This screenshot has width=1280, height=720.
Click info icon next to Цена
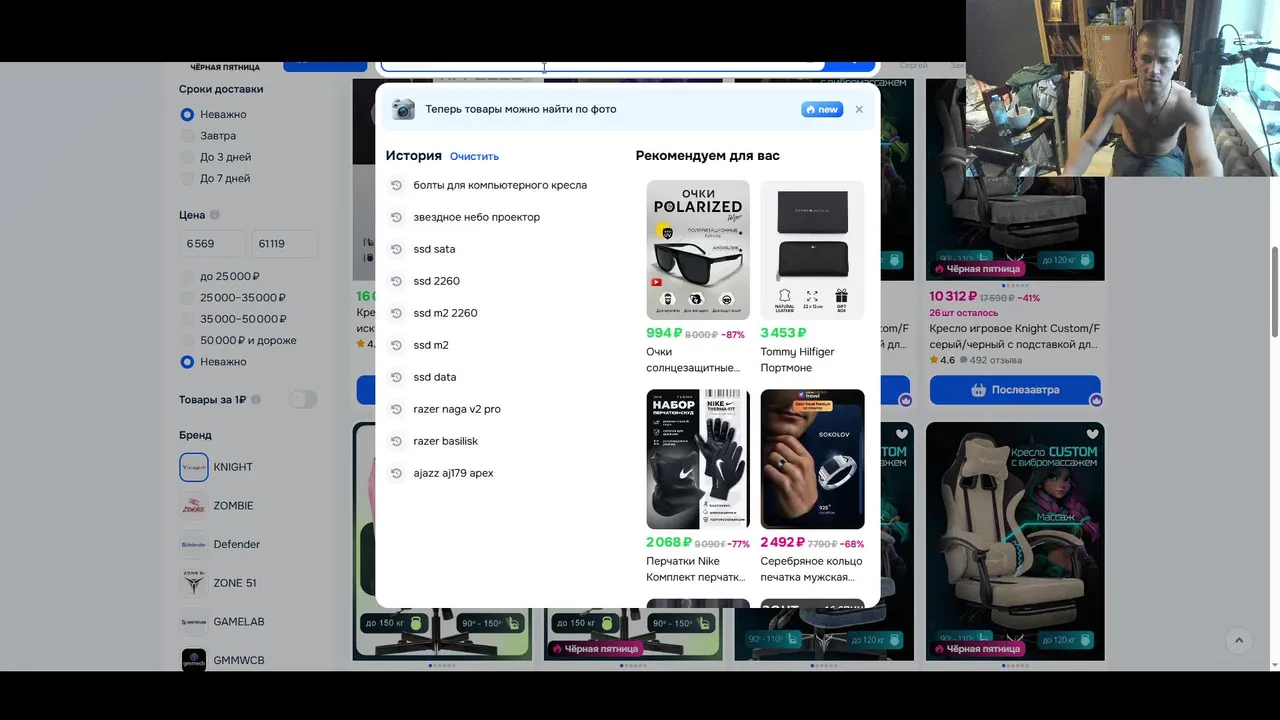pyautogui.click(x=215, y=215)
